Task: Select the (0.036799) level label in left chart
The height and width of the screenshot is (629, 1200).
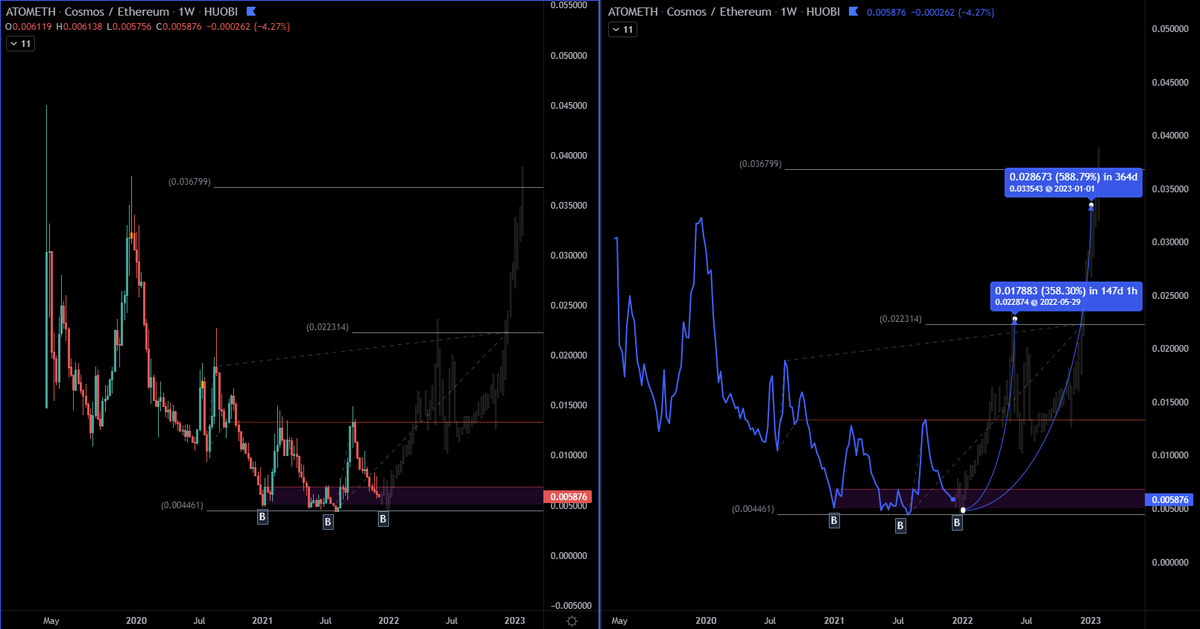Action: (x=187, y=182)
